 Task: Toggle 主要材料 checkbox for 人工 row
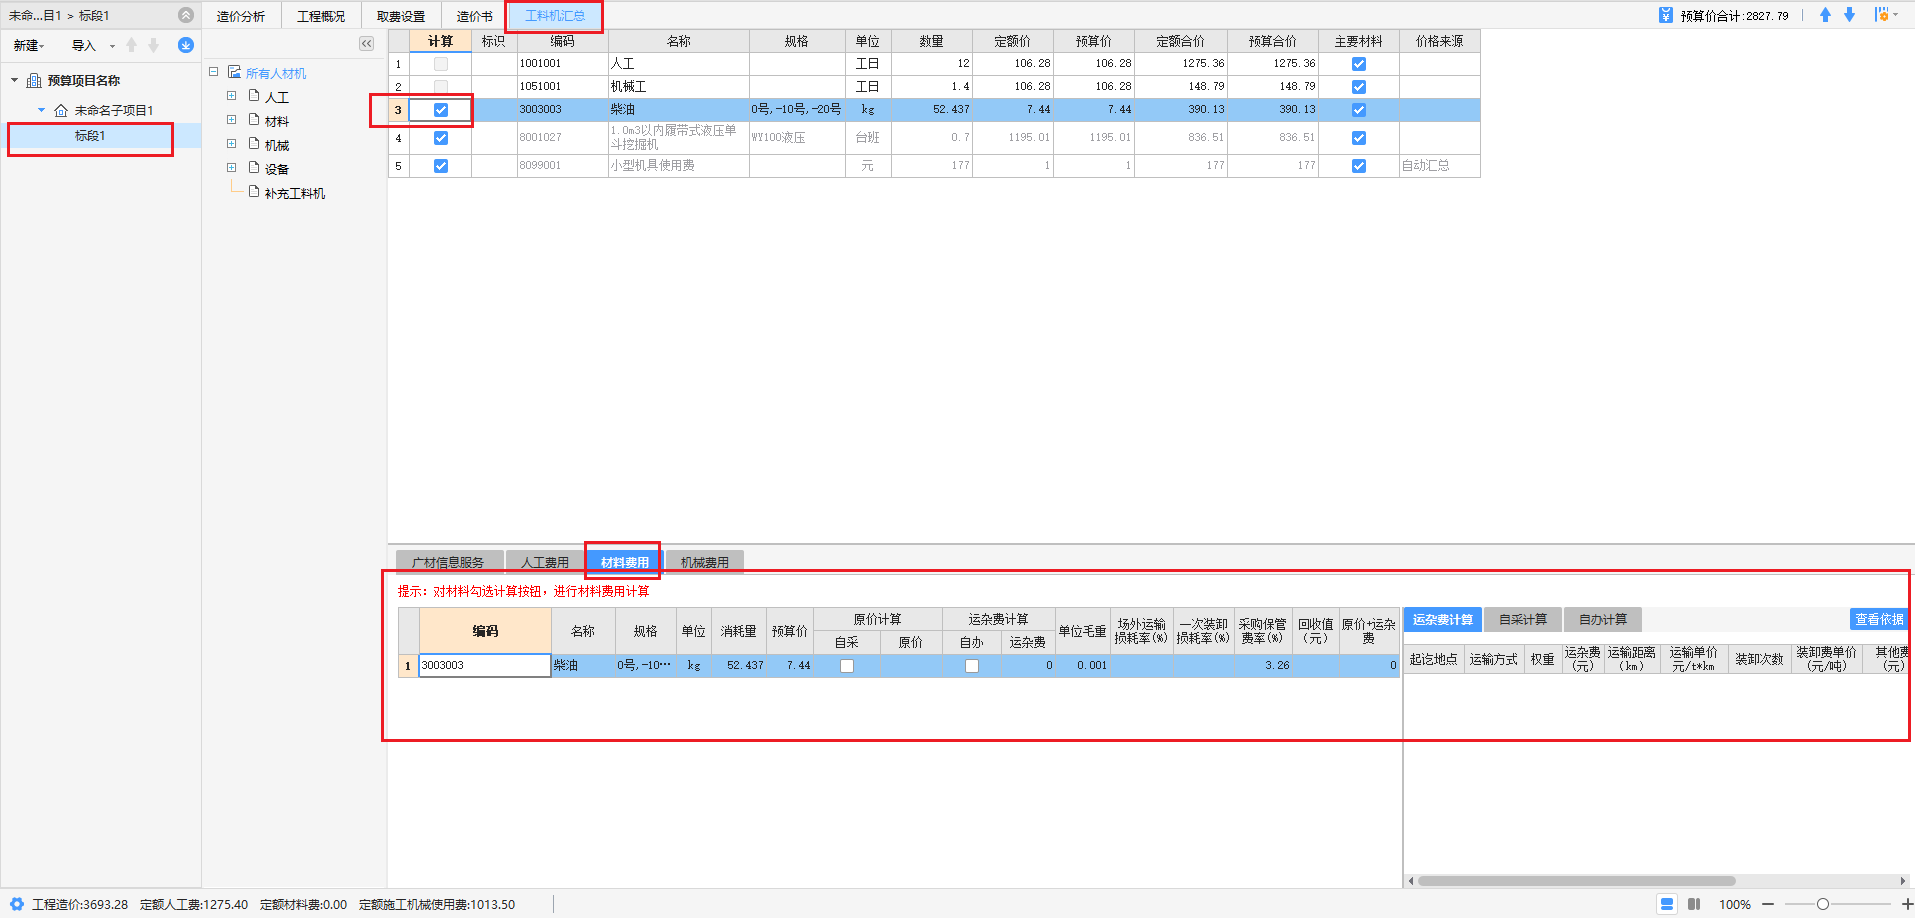pyautogui.click(x=1359, y=64)
